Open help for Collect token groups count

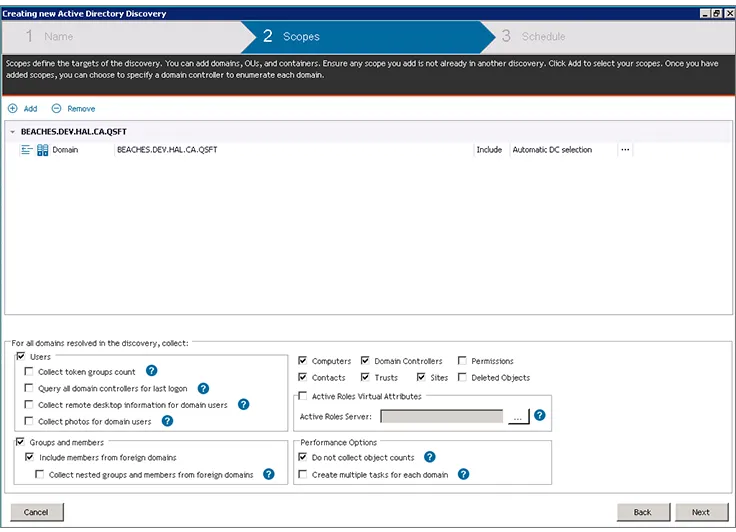tap(152, 371)
